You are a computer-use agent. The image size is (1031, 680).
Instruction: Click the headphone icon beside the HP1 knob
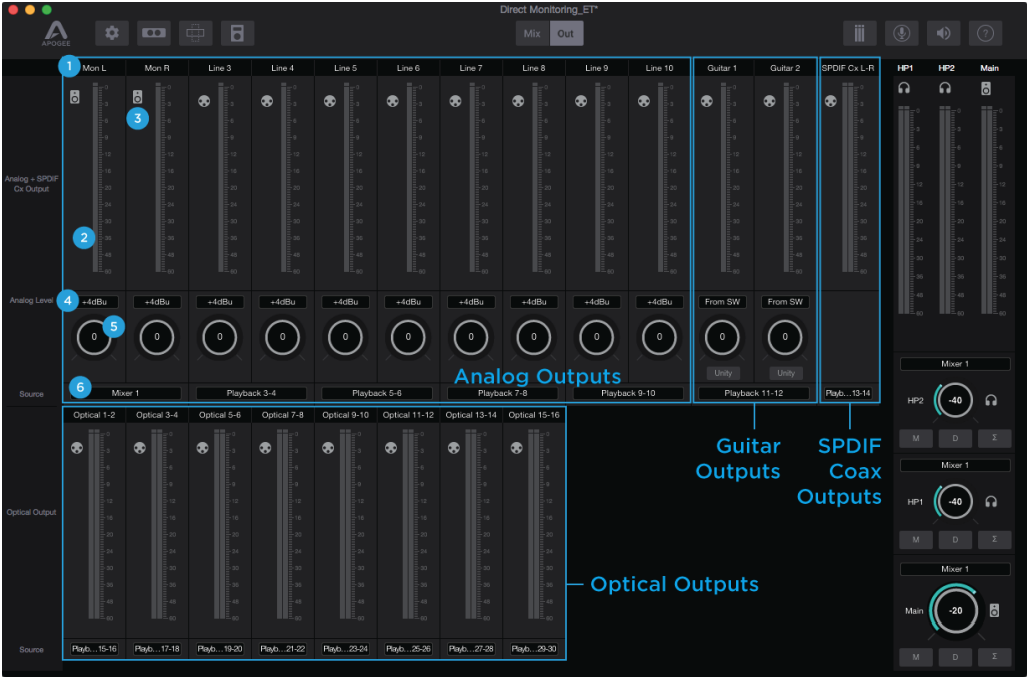(x=989, y=501)
